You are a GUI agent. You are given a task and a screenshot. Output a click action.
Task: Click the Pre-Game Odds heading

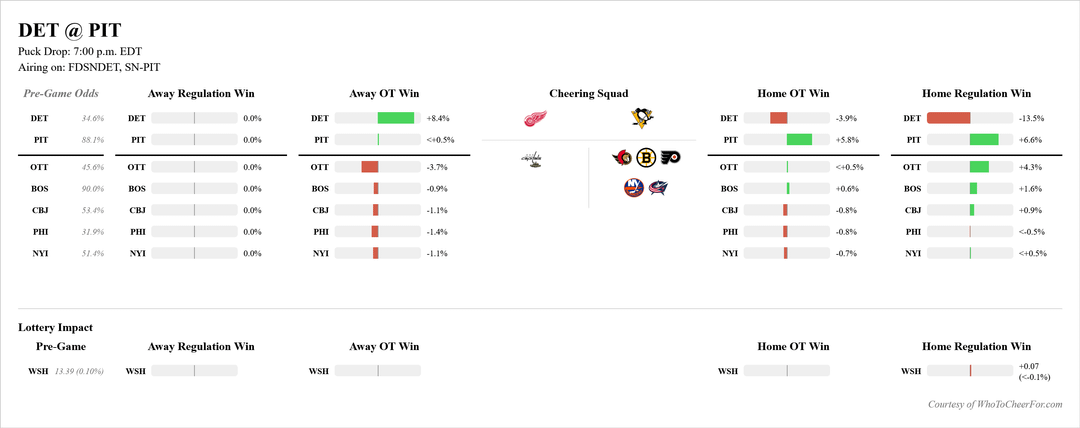(x=61, y=94)
